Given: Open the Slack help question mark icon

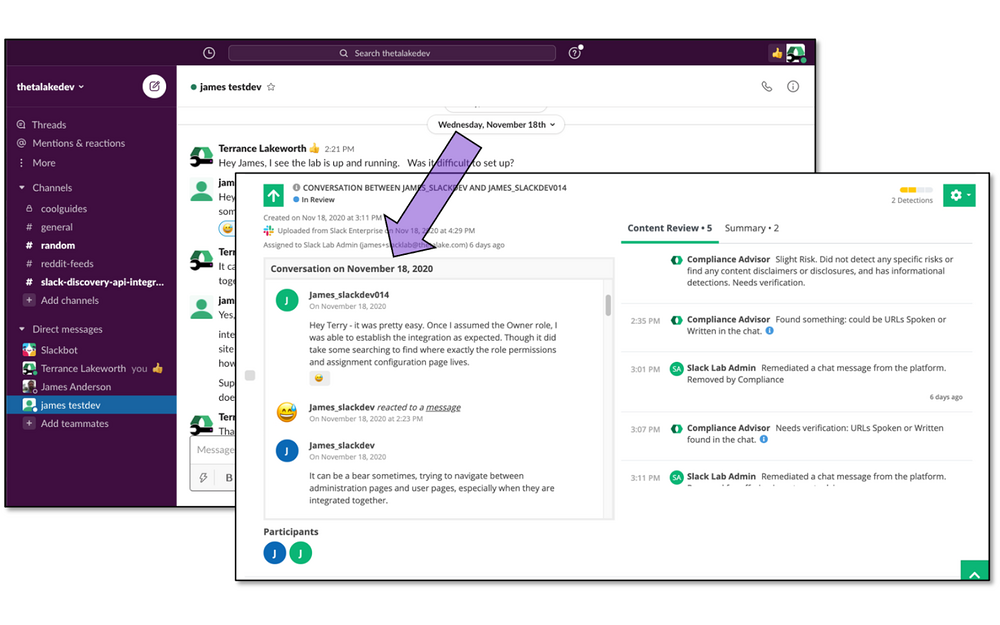Looking at the screenshot, I should tap(575, 53).
